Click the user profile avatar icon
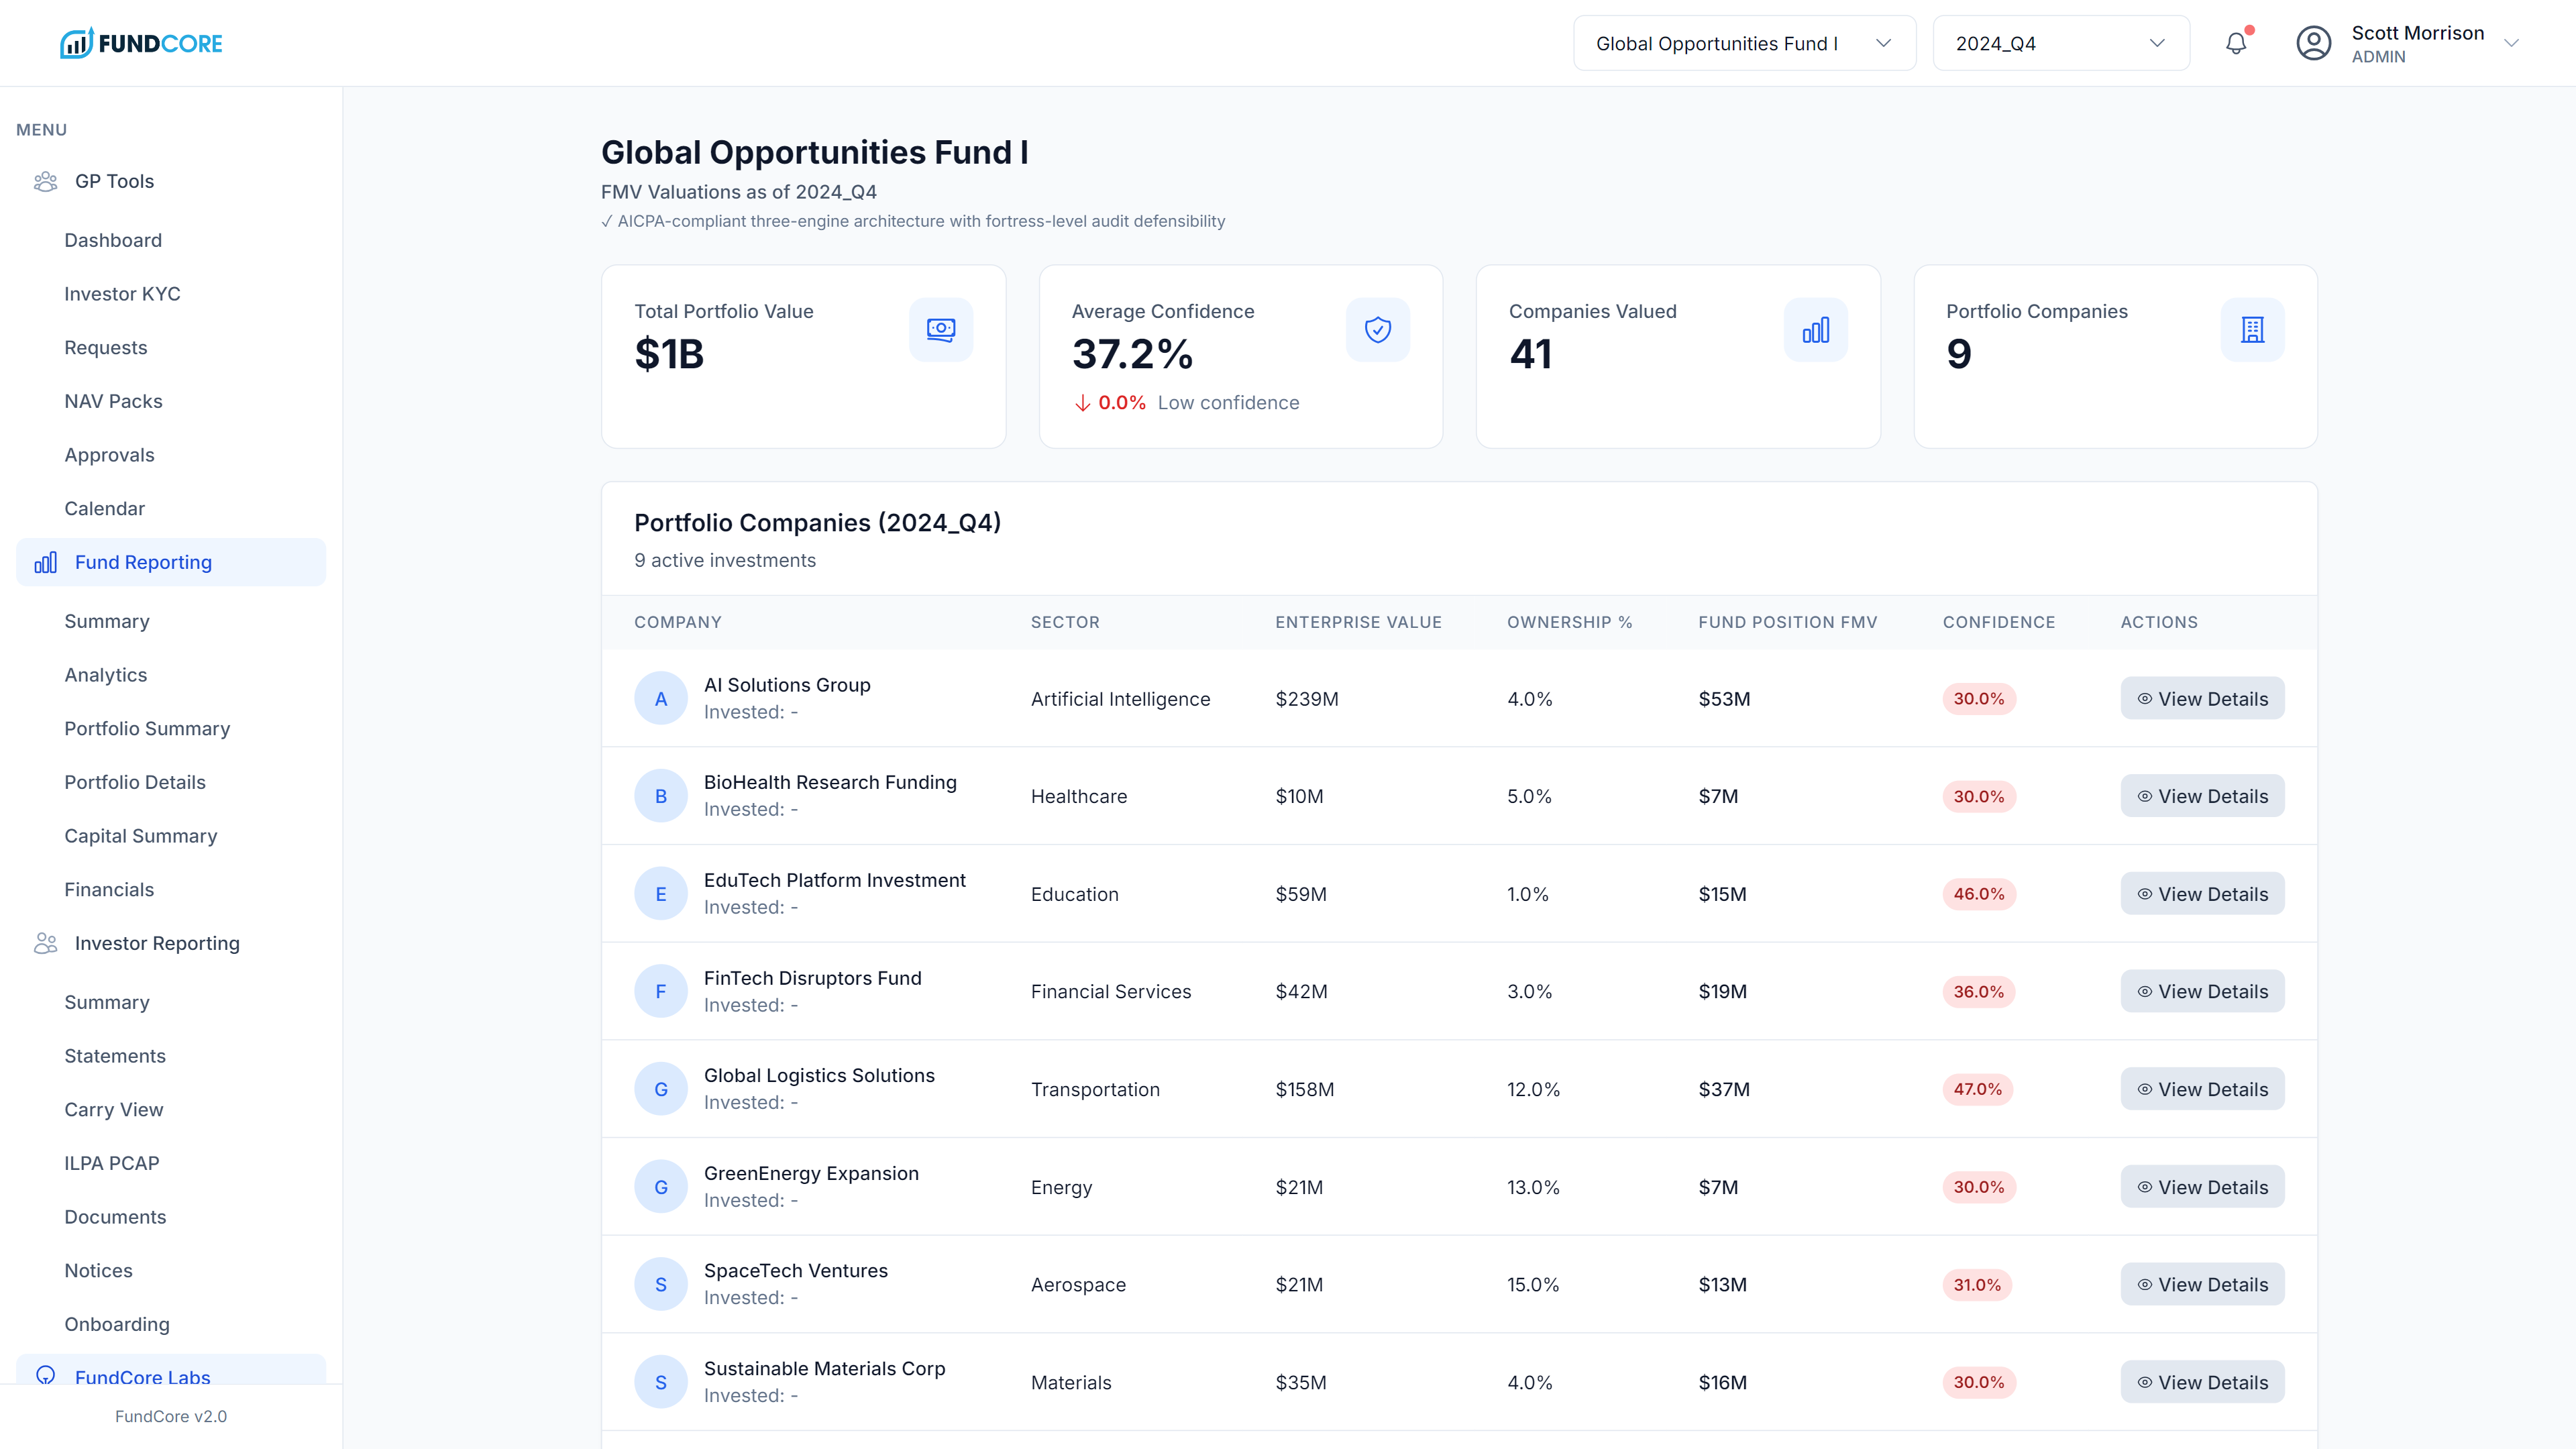This screenshot has height=1449, width=2576. point(2313,43)
